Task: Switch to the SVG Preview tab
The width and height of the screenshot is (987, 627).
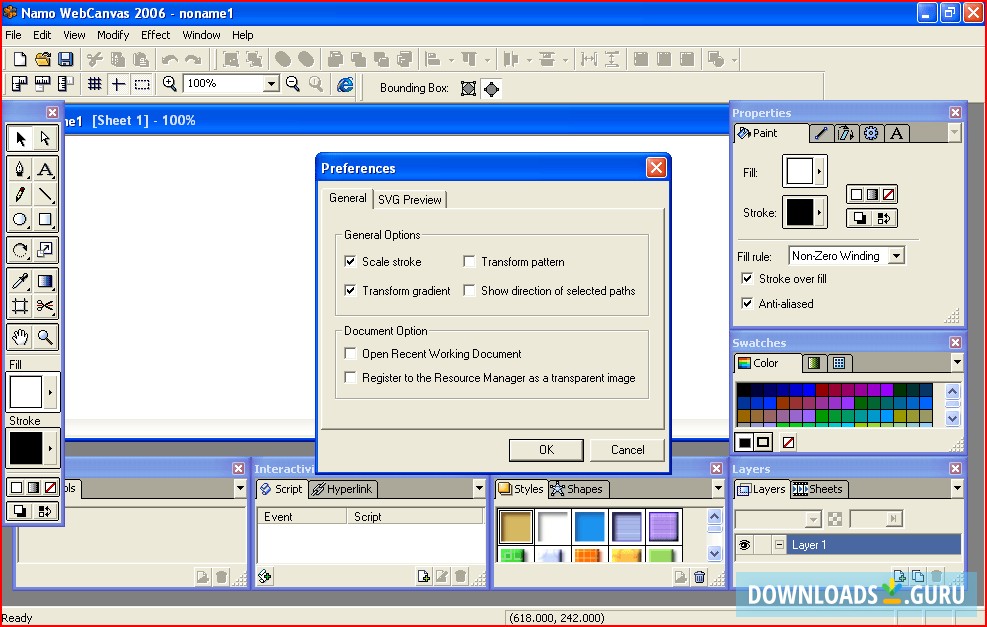Action: [410, 199]
